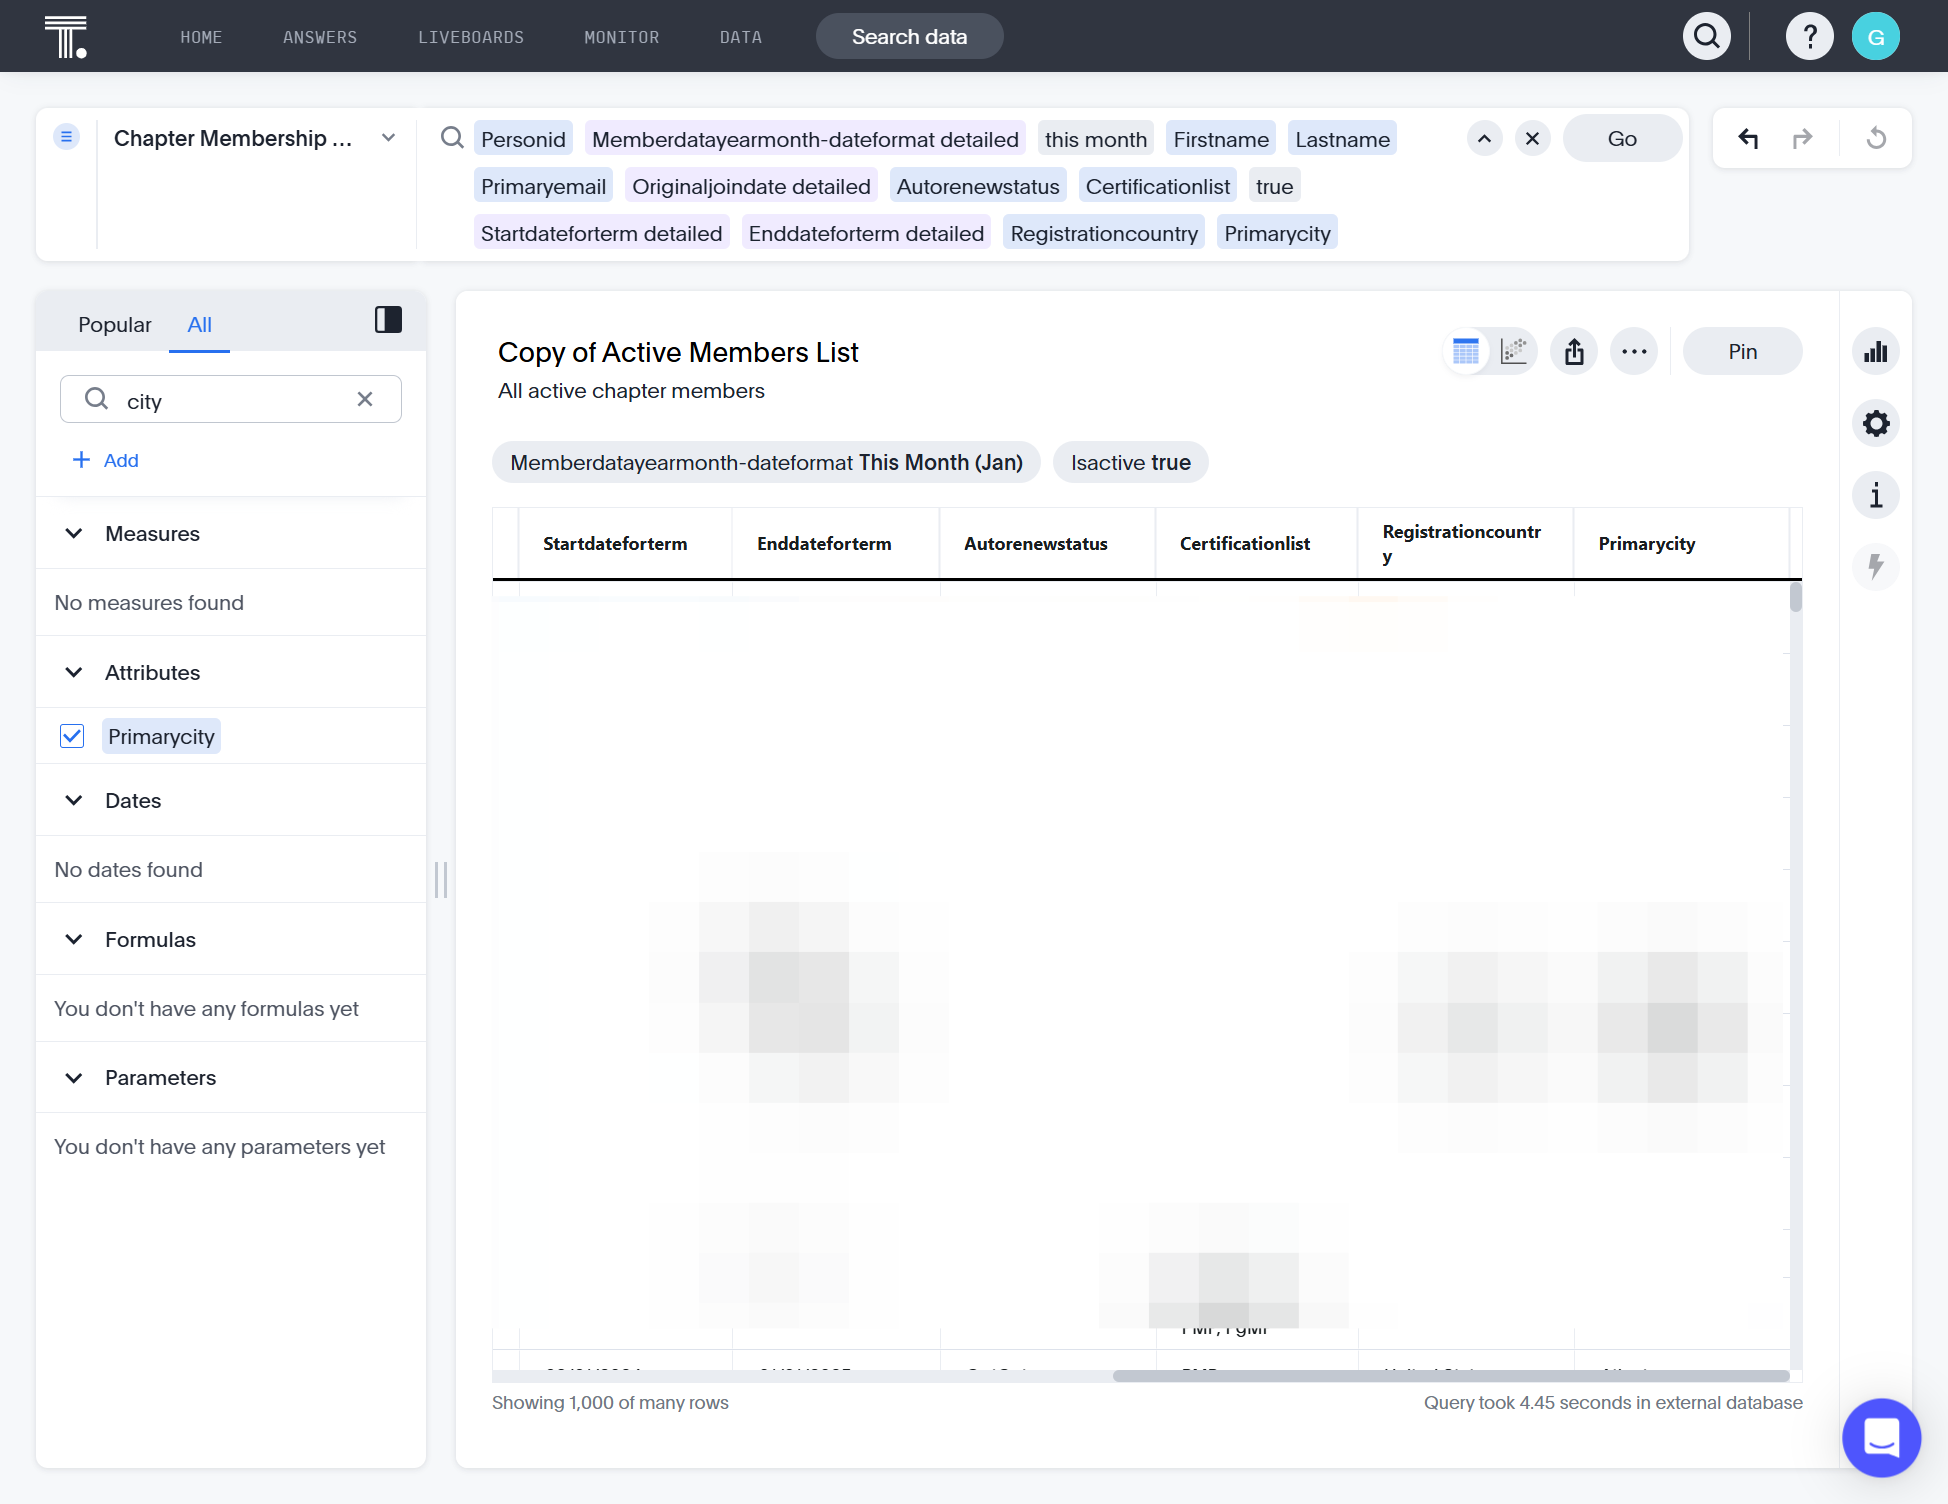
Task: Collapse the Attributes section
Action: pos(74,672)
